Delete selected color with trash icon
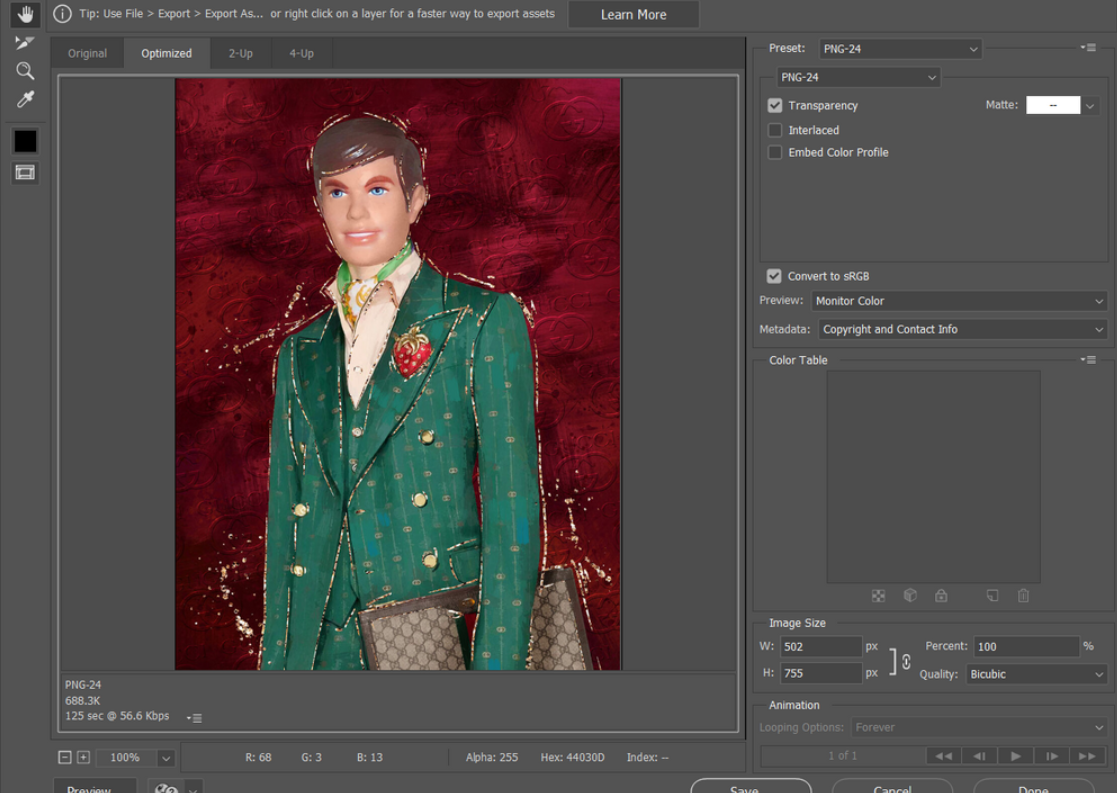This screenshot has height=793, width=1117. [x=1023, y=596]
